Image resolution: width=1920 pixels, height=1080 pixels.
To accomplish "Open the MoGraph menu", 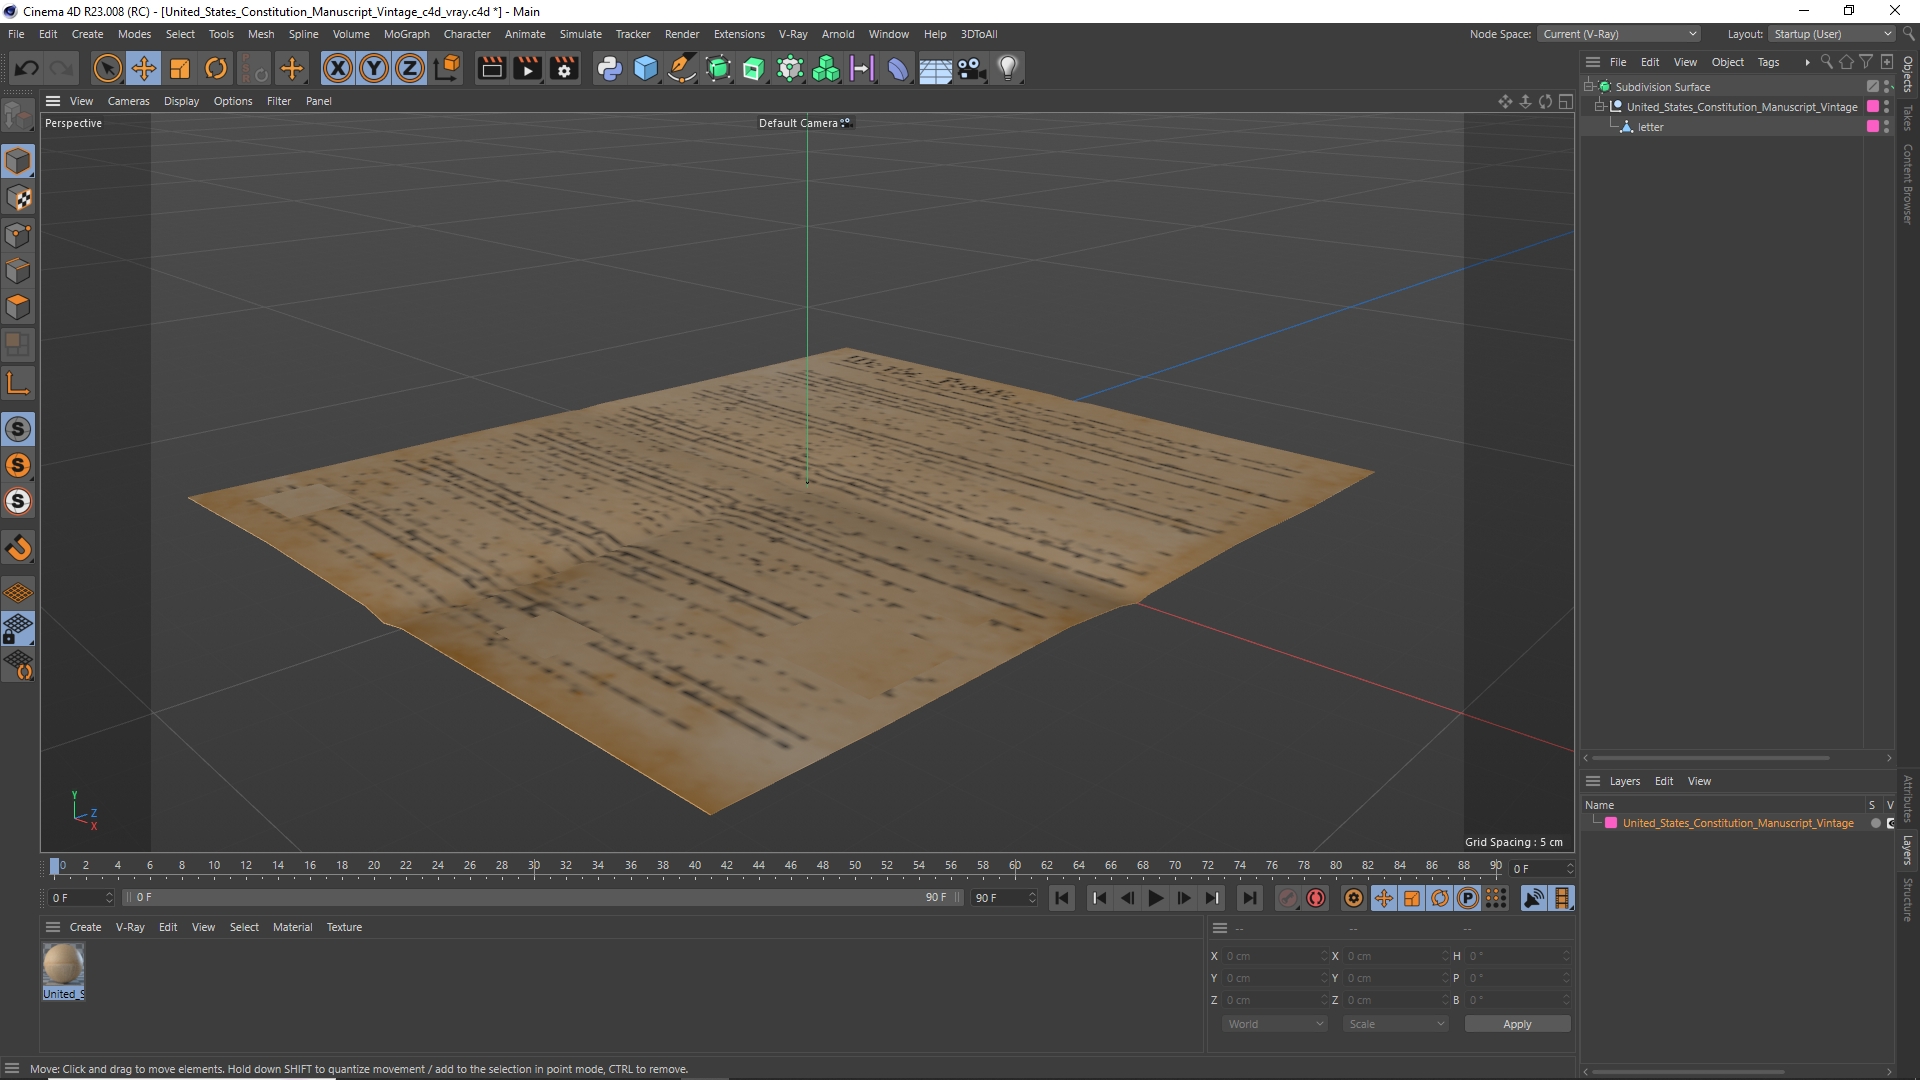I will click(x=406, y=34).
